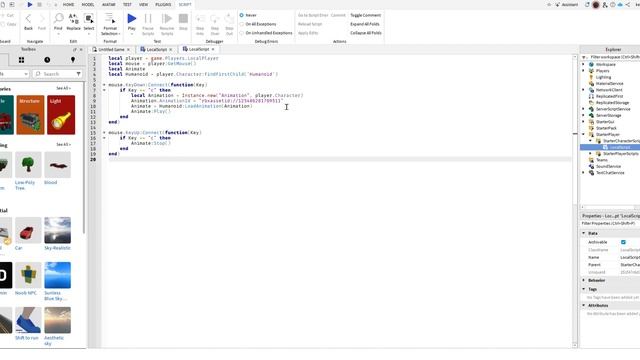Click the Toolbox search field
Viewport: 640px width, 360px height.
(57, 74)
